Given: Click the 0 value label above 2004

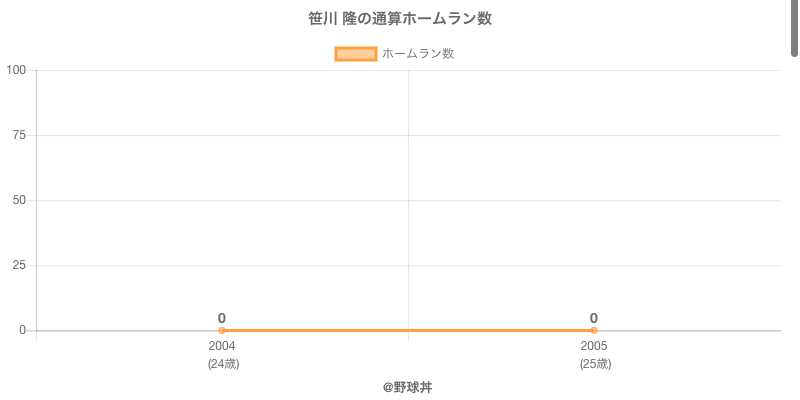Looking at the screenshot, I should [x=222, y=318].
